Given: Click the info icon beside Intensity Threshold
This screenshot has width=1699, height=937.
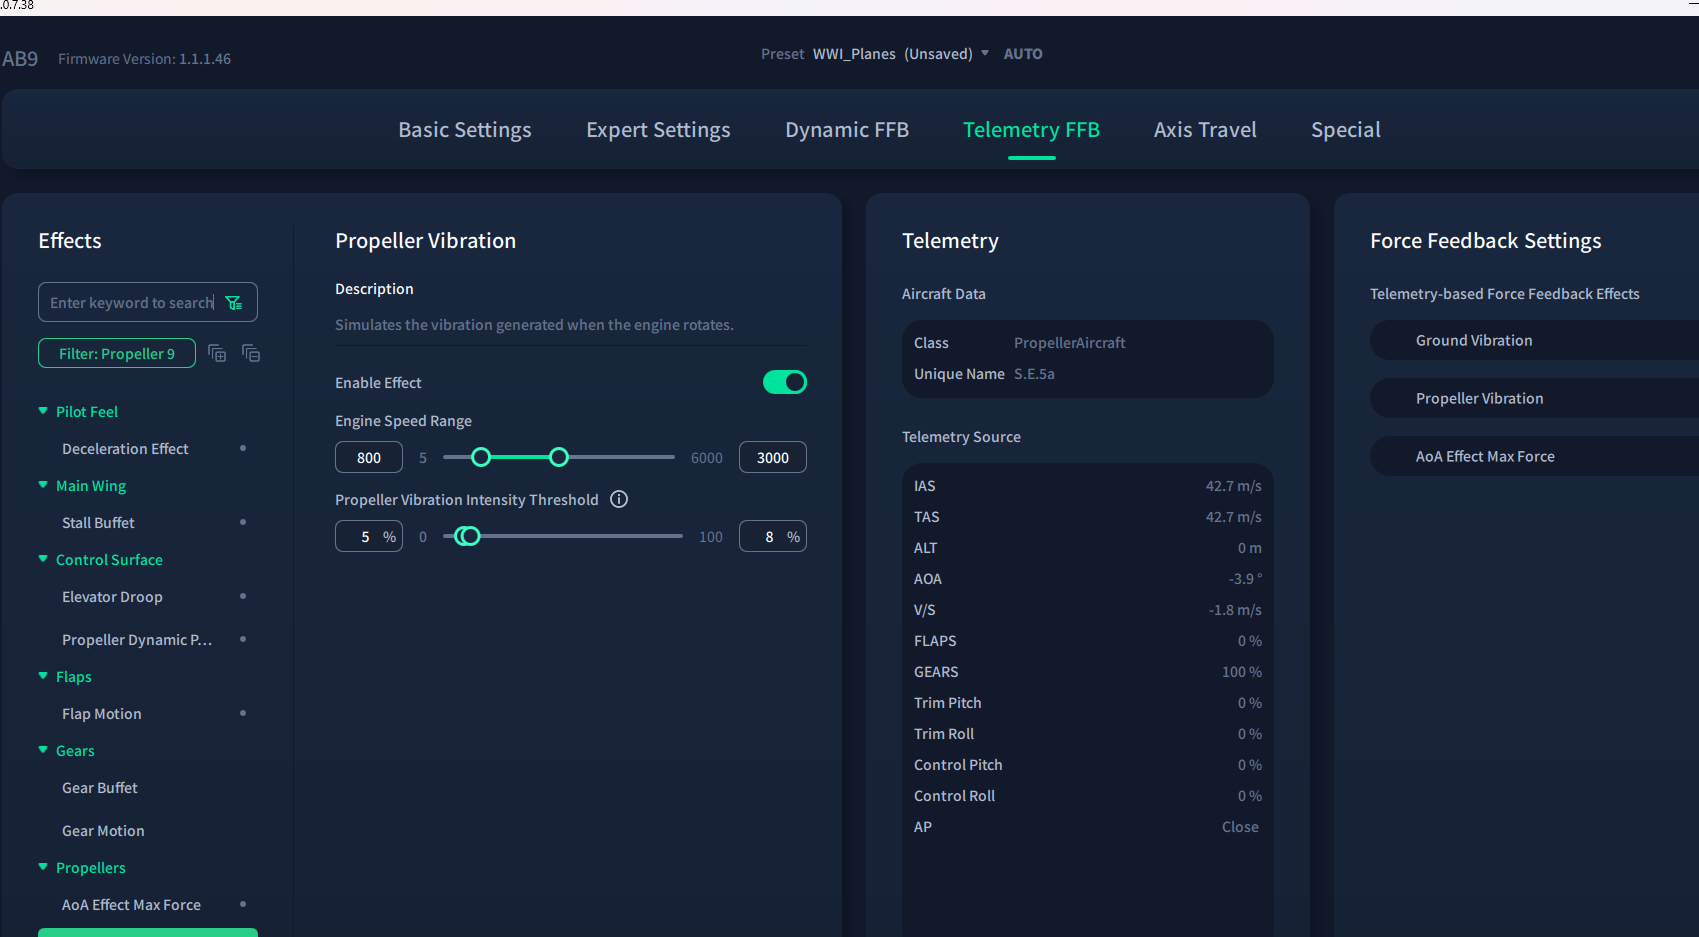Looking at the screenshot, I should [619, 499].
